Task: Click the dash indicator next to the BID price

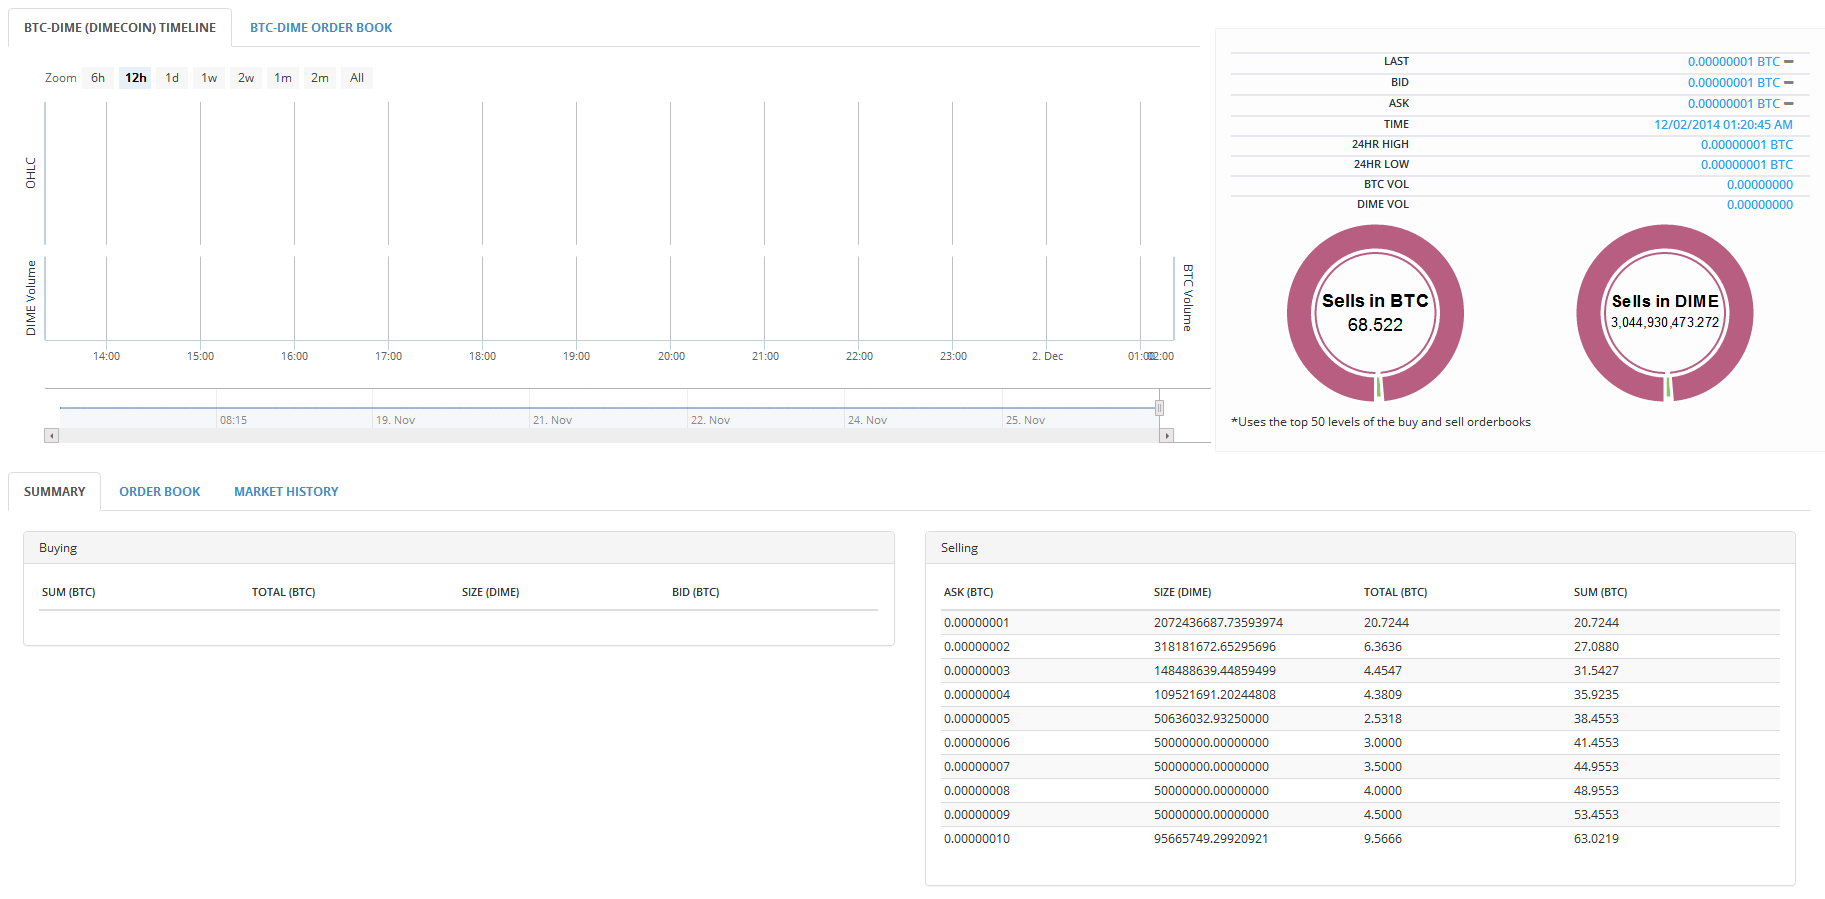Action: pyautogui.click(x=1789, y=83)
